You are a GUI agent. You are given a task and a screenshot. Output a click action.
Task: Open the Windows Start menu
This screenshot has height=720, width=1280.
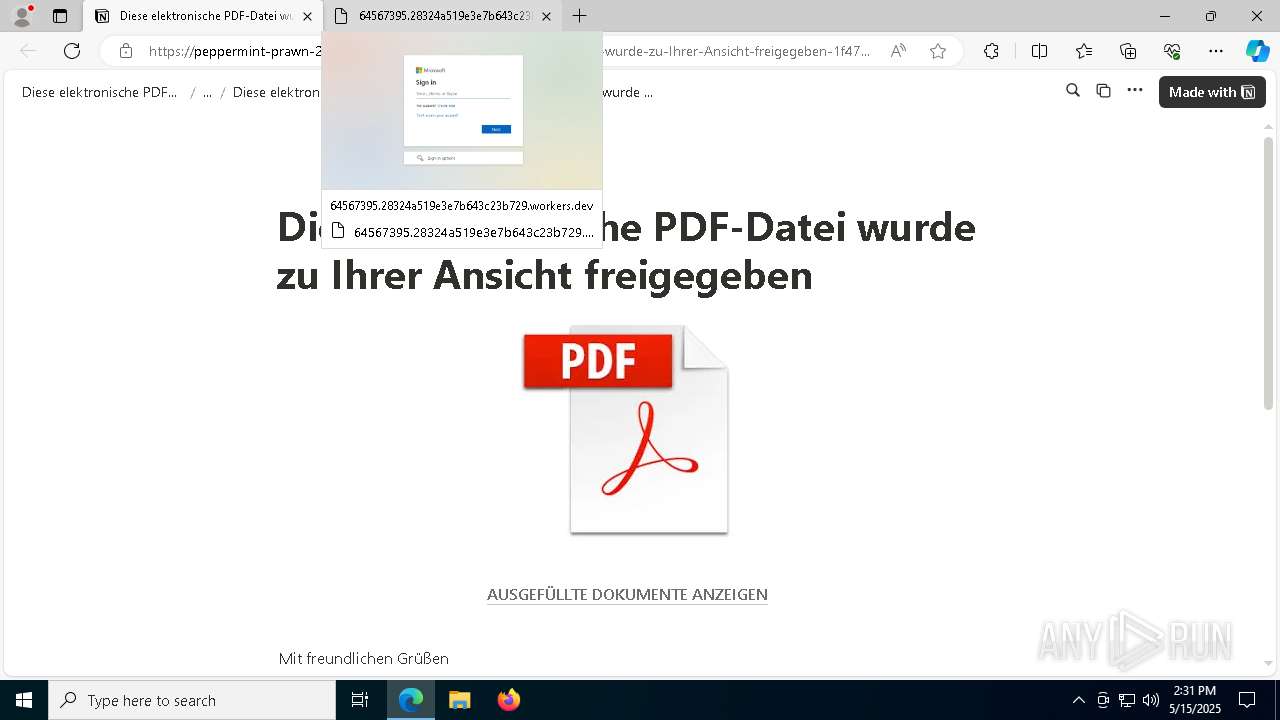[24, 700]
